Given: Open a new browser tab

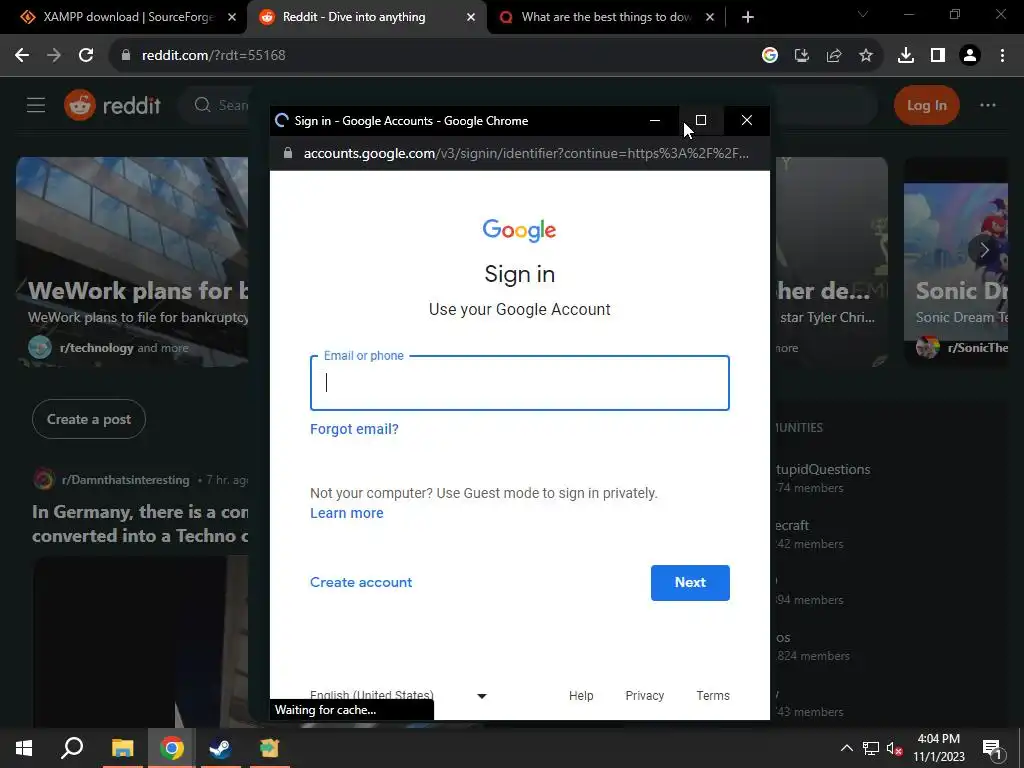Looking at the screenshot, I should click(748, 17).
